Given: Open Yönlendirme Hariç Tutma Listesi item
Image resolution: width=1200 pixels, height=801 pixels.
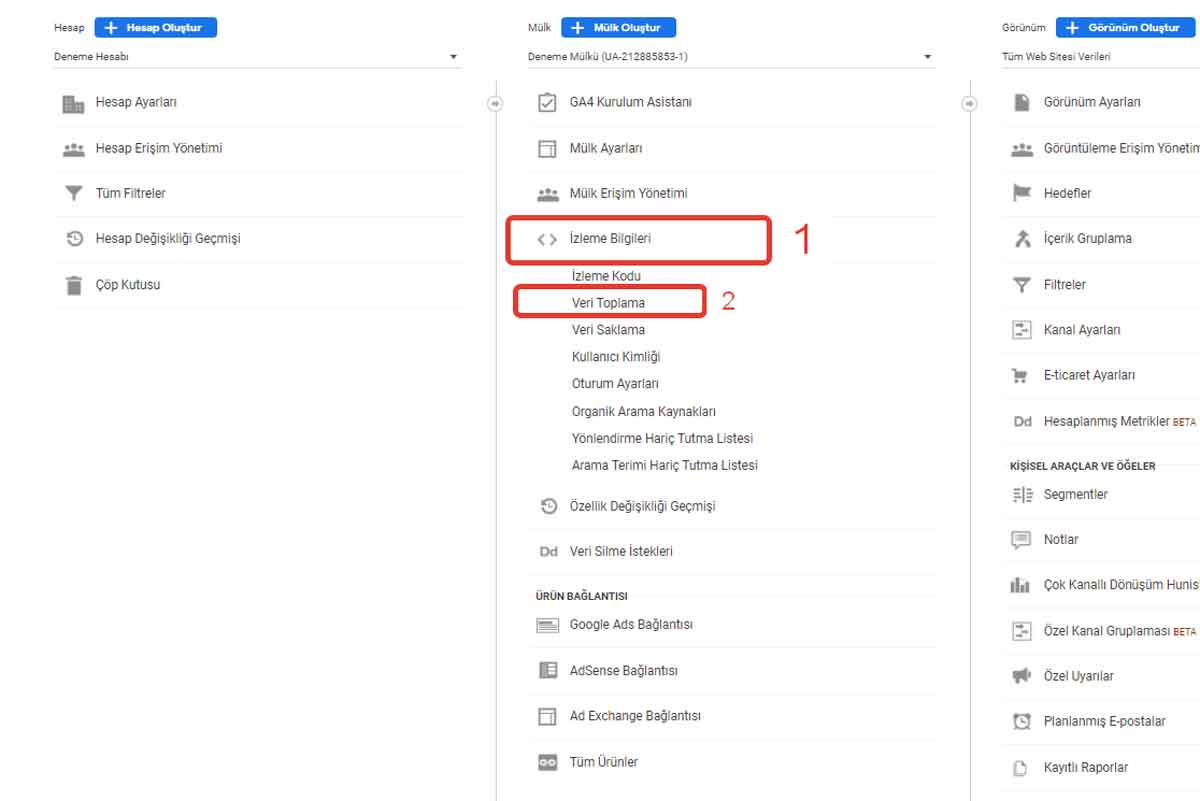Looking at the screenshot, I should (662, 438).
